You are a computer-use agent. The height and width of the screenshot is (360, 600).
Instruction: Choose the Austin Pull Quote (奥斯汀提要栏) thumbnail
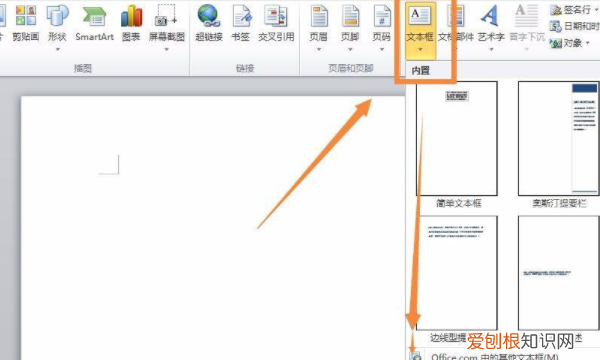click(559, 138)
